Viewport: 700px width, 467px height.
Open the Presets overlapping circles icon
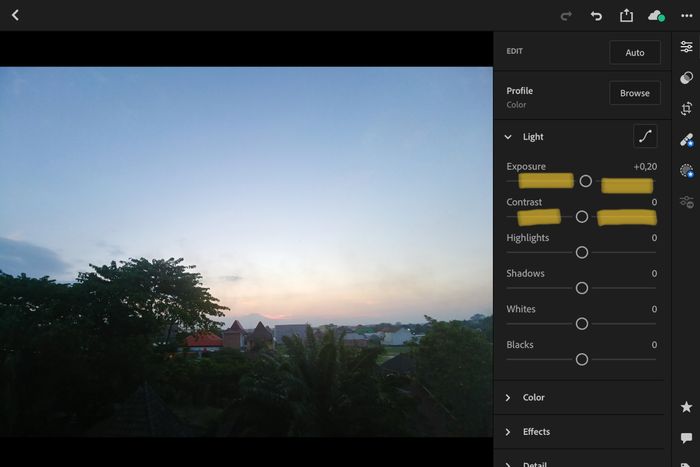tap(687, 78)
